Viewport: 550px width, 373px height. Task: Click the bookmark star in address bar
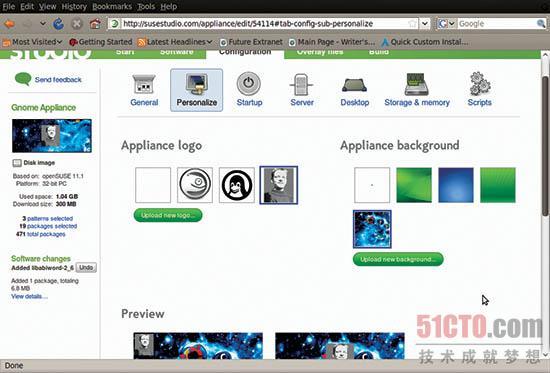click(x=412, y=24)
